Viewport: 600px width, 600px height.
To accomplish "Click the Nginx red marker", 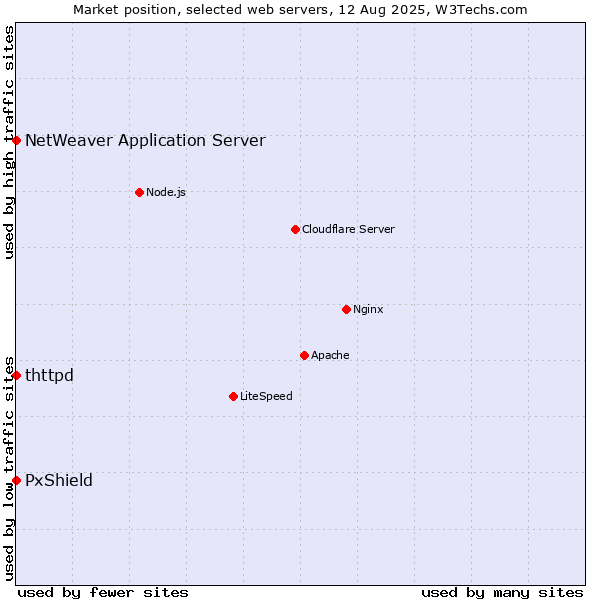I will click(347, 309).
